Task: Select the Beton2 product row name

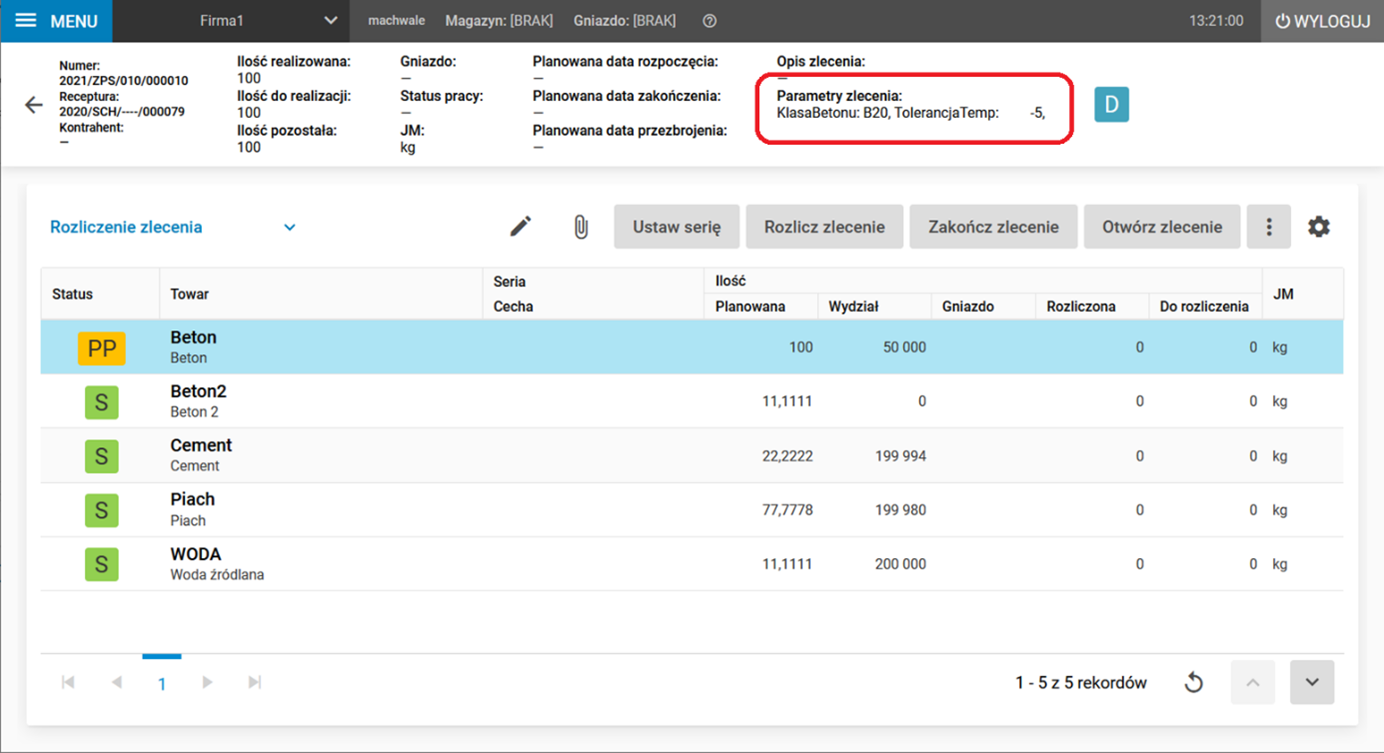Action: pyautogui.click(x=198, y=392)
